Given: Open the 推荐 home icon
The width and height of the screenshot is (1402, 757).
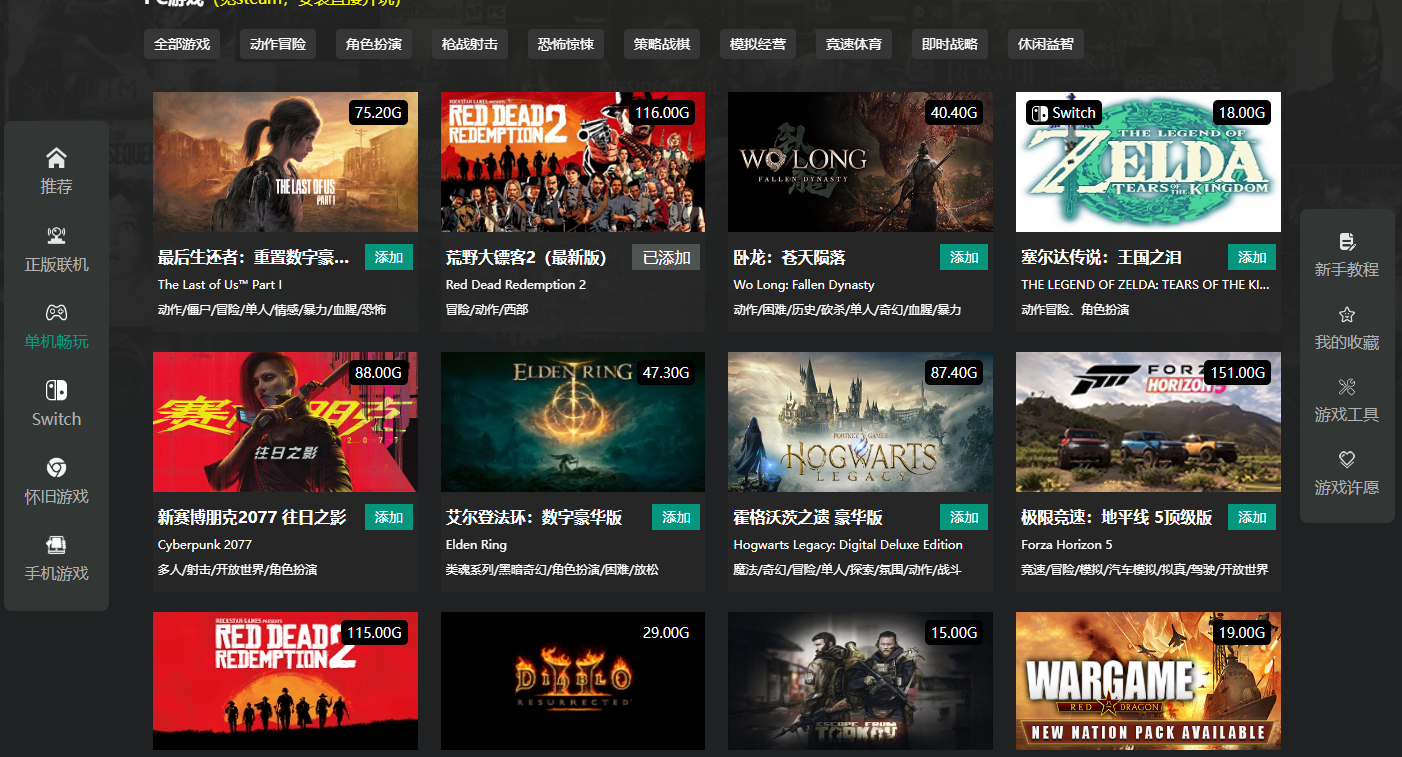Looking at the screenshot, I should (x=56, y=158).
